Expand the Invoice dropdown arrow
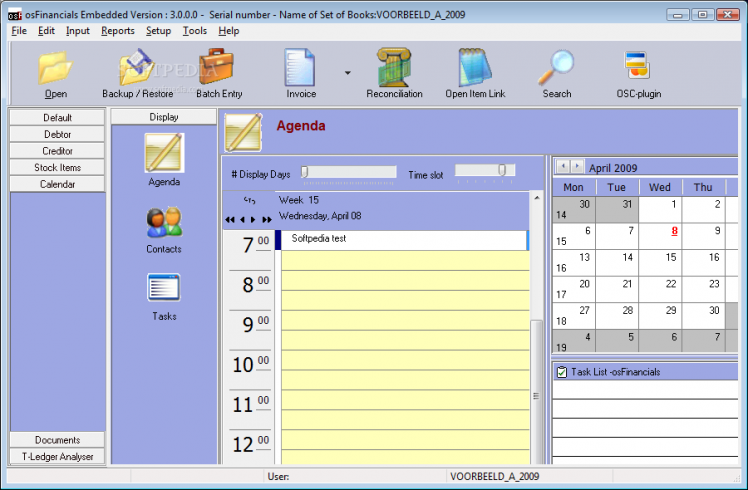 [348, 73]
